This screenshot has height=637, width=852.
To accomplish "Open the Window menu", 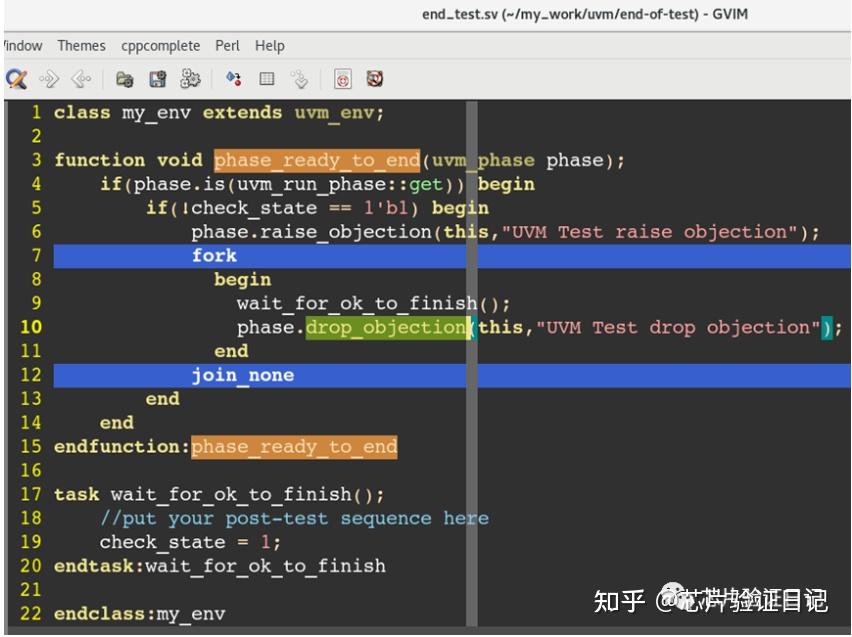I will [x=23, y=46].
